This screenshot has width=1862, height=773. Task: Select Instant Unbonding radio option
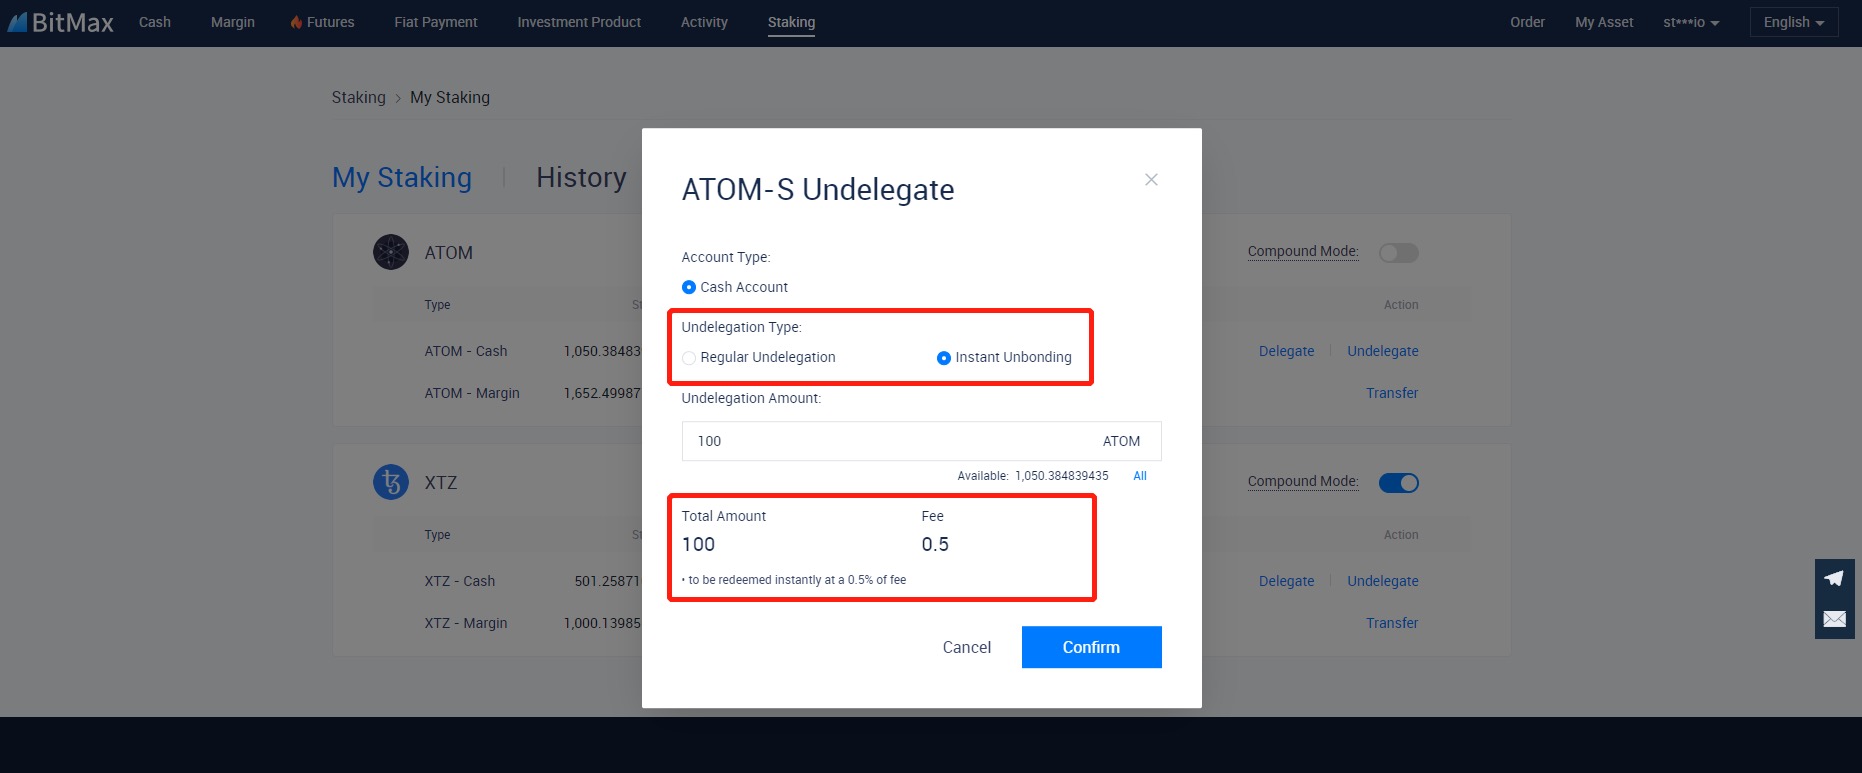(x=943, y=358)
